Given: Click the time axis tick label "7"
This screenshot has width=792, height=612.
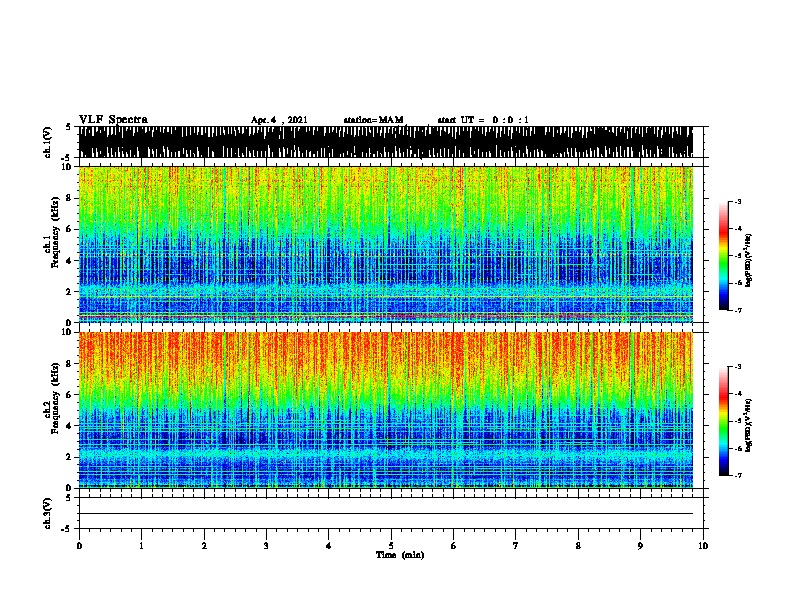Looking at the screenshot, I should (x=516, y=546).
